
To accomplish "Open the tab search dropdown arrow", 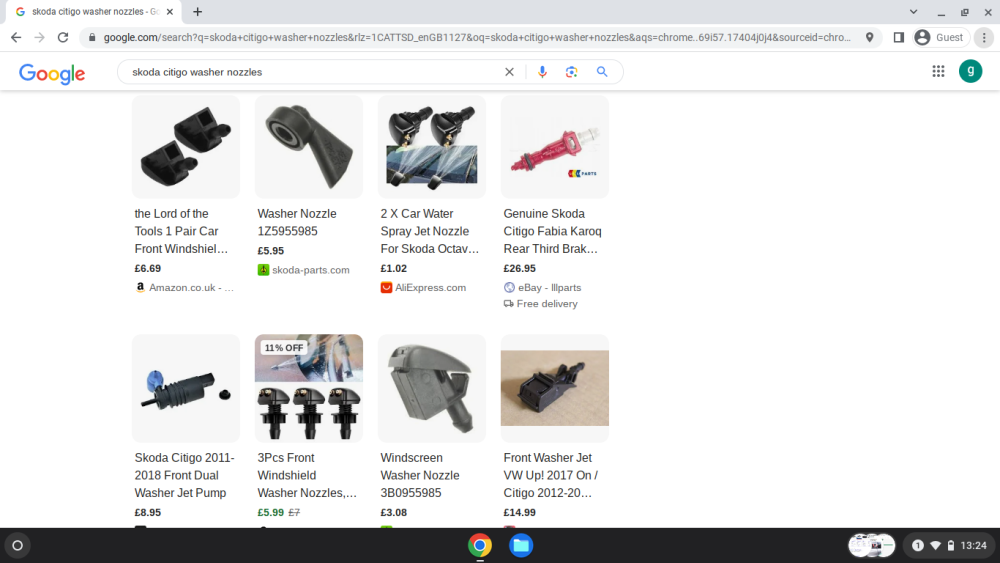I will [913, 11].
